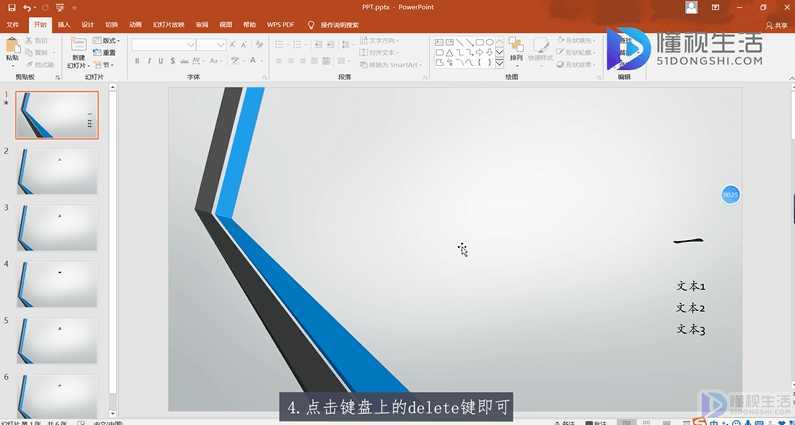The width and height of the screenshot is (795, 425).
Task: Click the Save icon in the quick access toolbar
Action: click(12, 8)
